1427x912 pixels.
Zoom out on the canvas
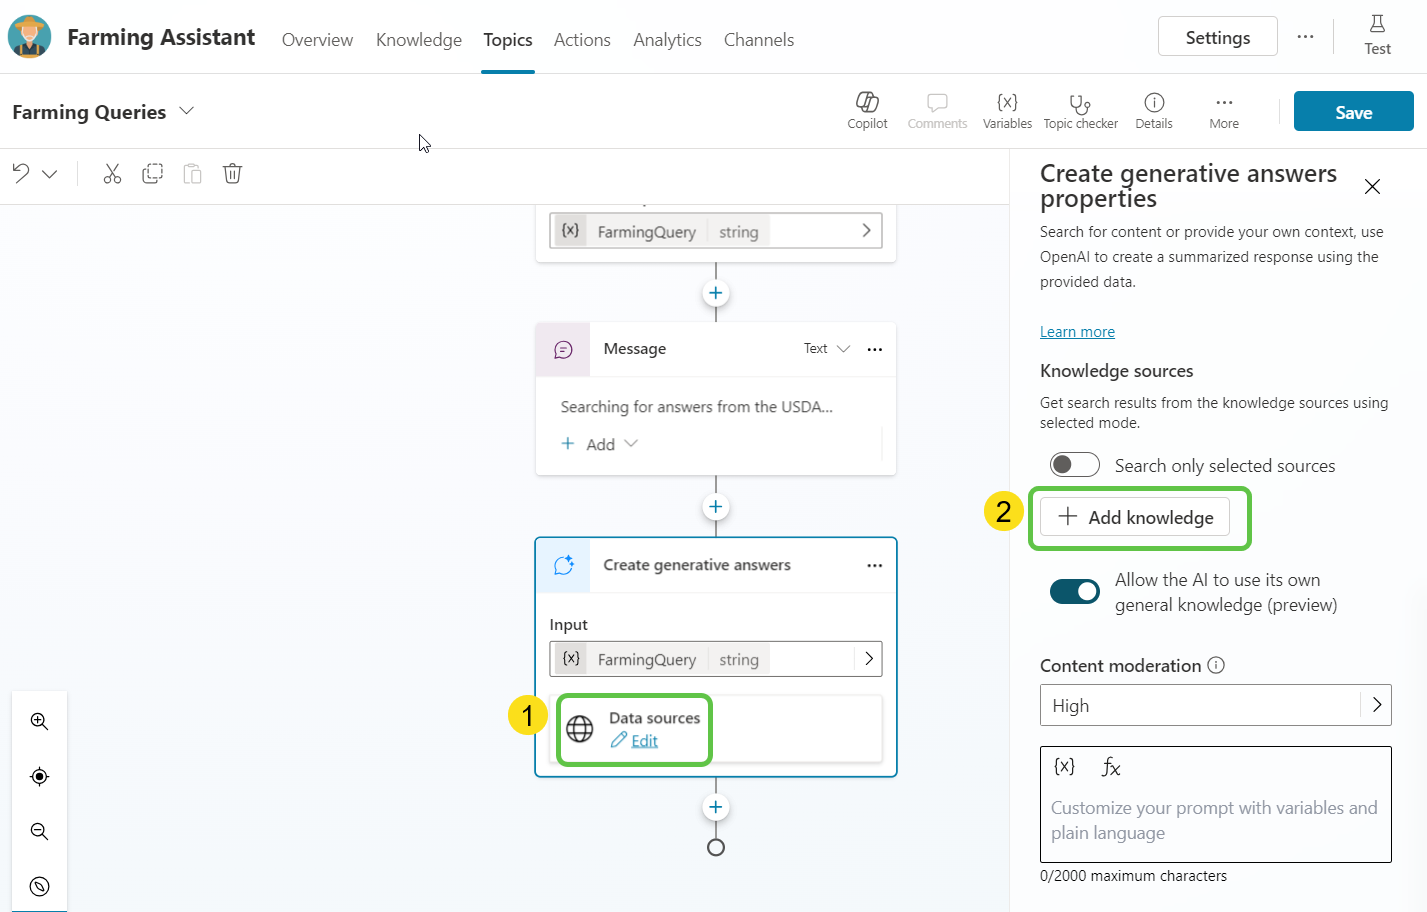pos(40,832)
